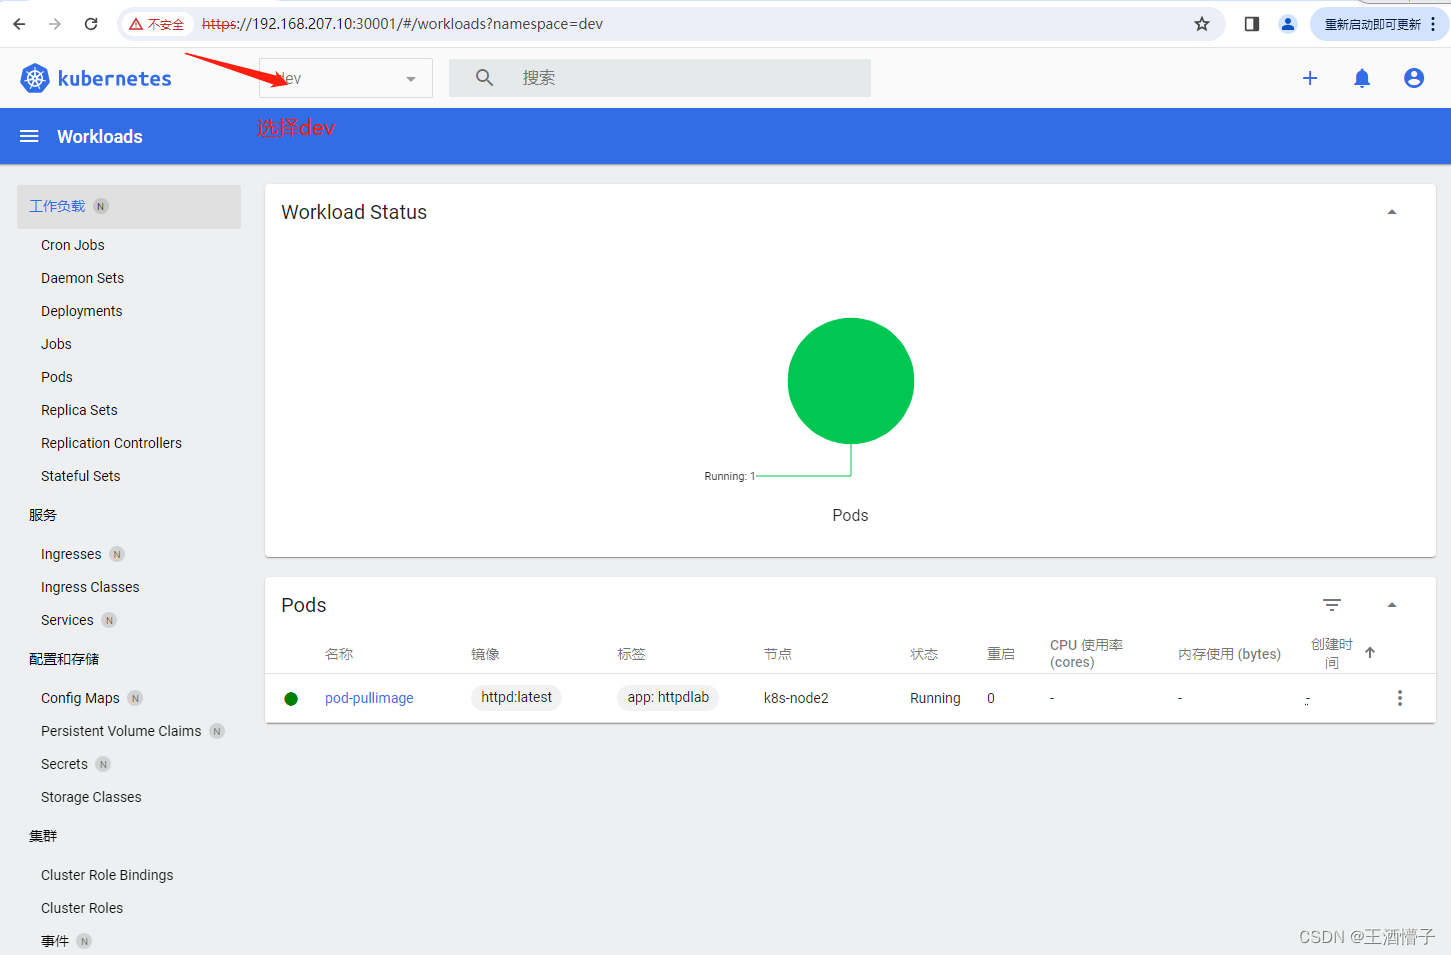The width and height of the screenshot is (1451, 955).
Task: Open Daemon Sets in the sidebar
Action: click(x=83, y=278)
